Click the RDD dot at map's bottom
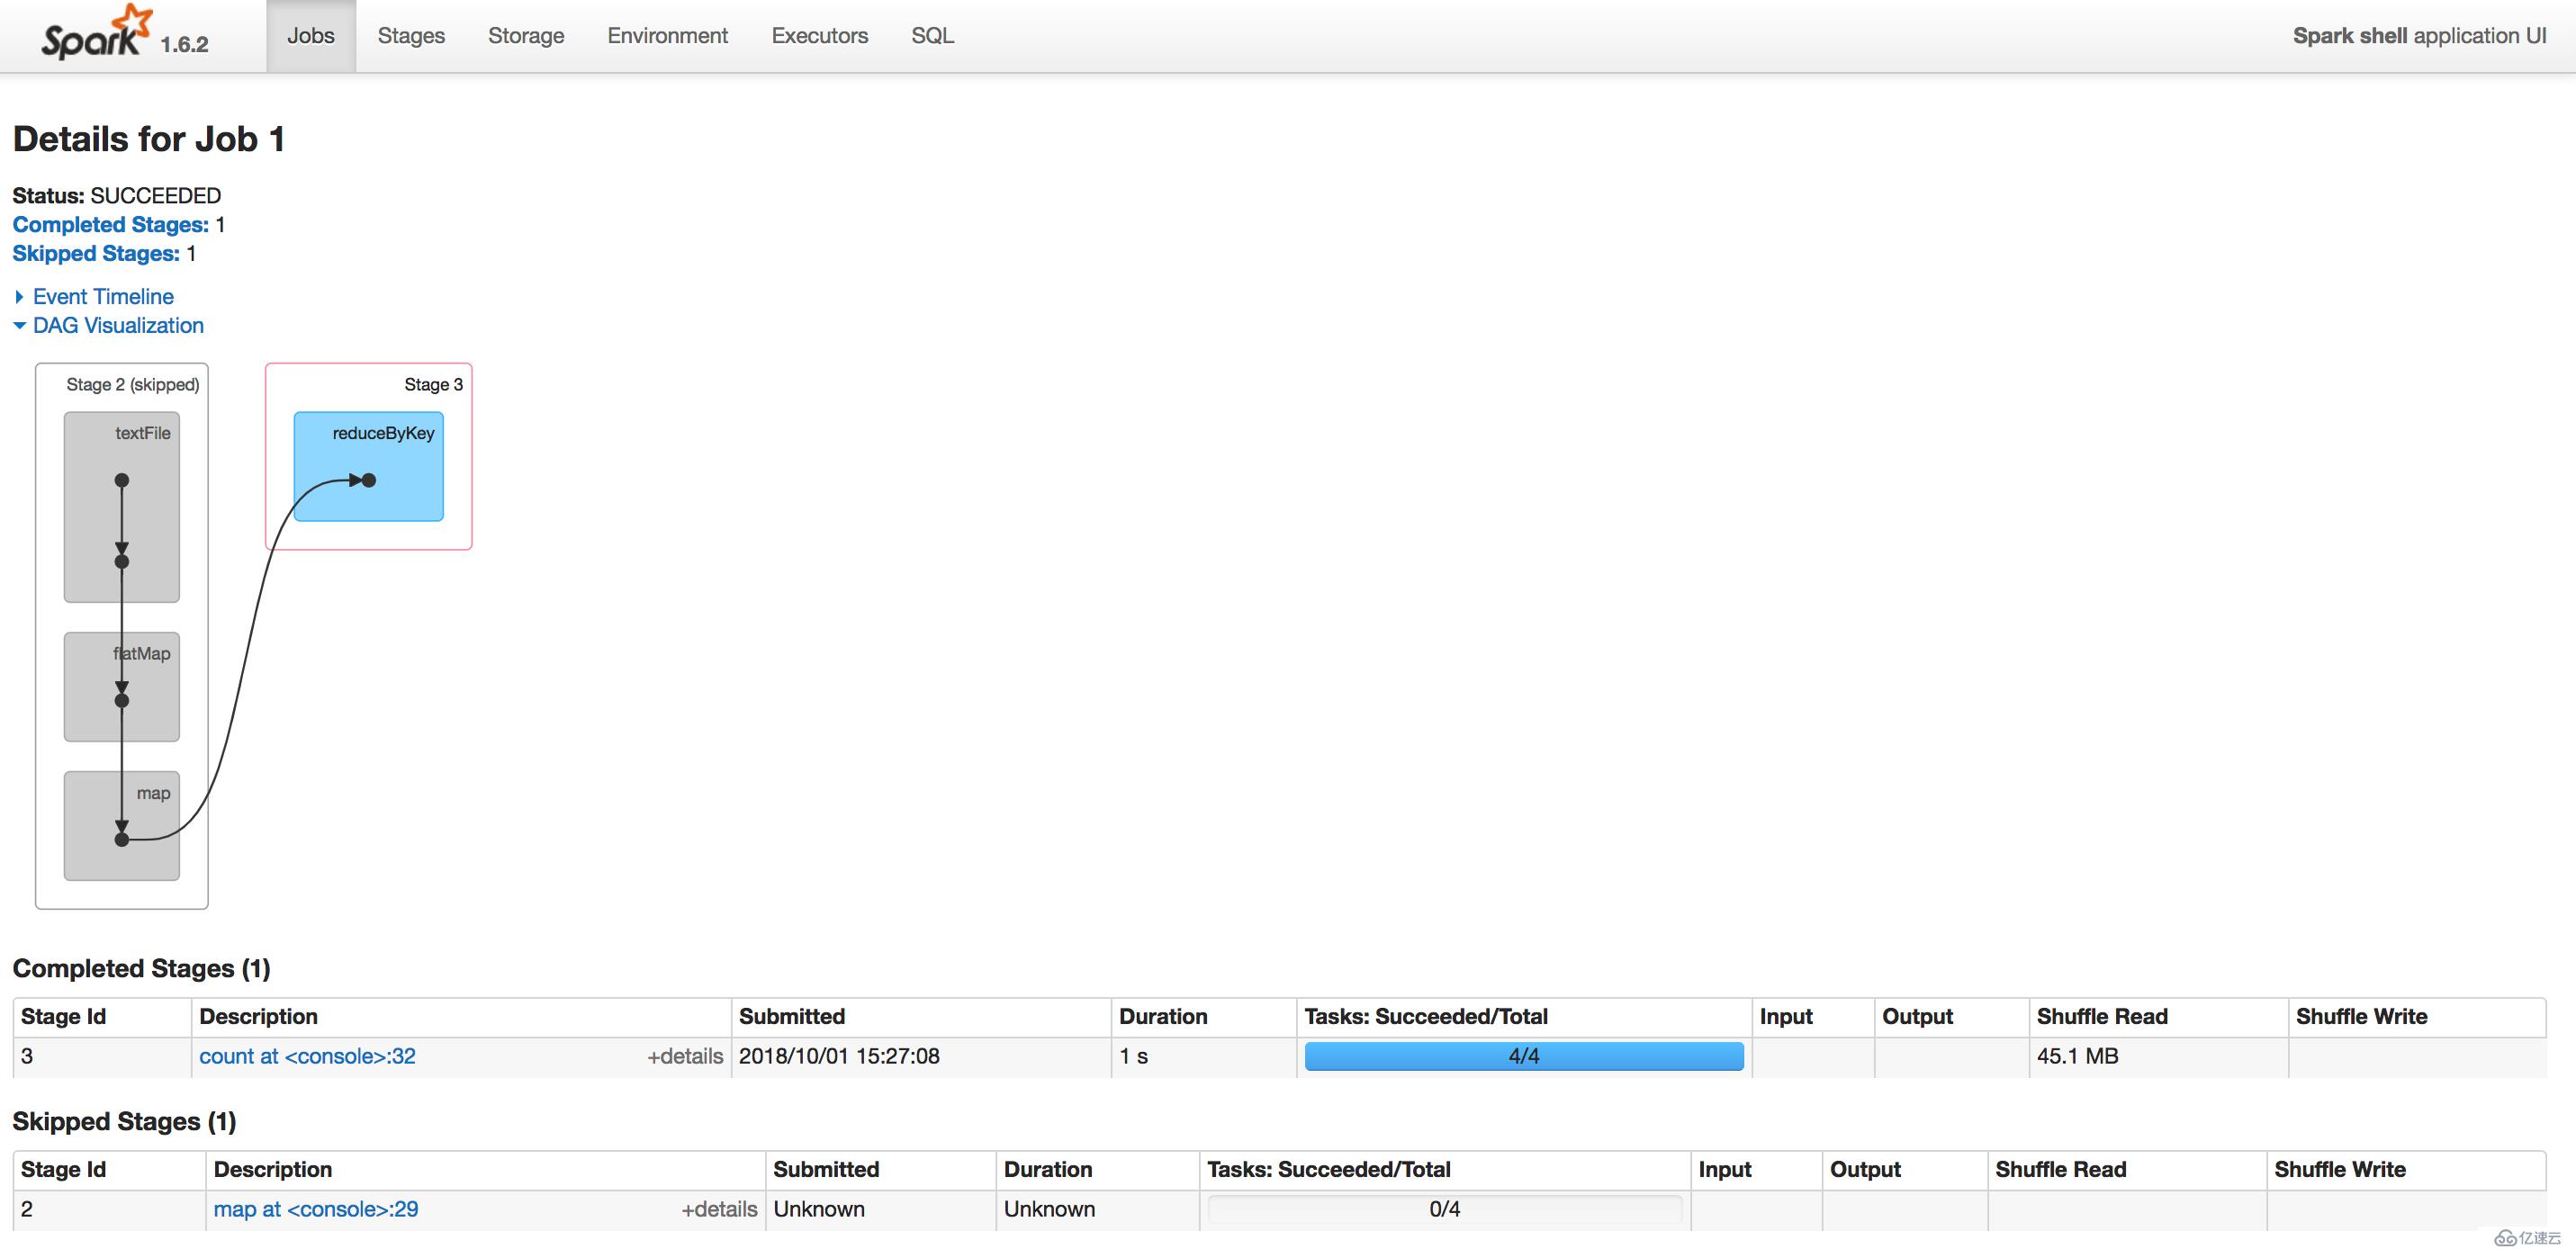 pos(122,839)
